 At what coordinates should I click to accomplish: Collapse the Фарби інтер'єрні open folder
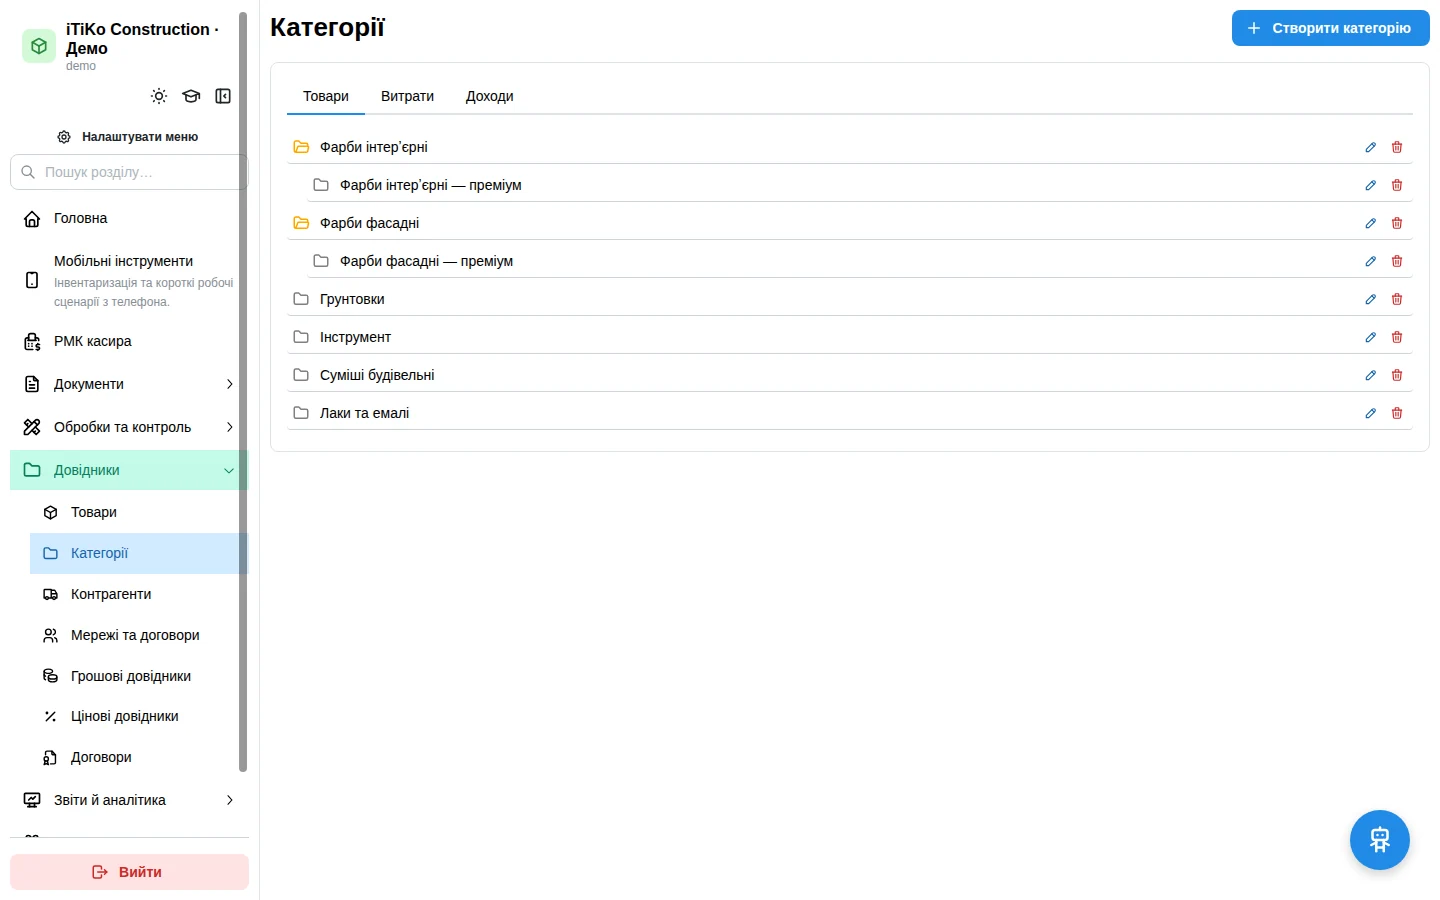click(301, 147)
